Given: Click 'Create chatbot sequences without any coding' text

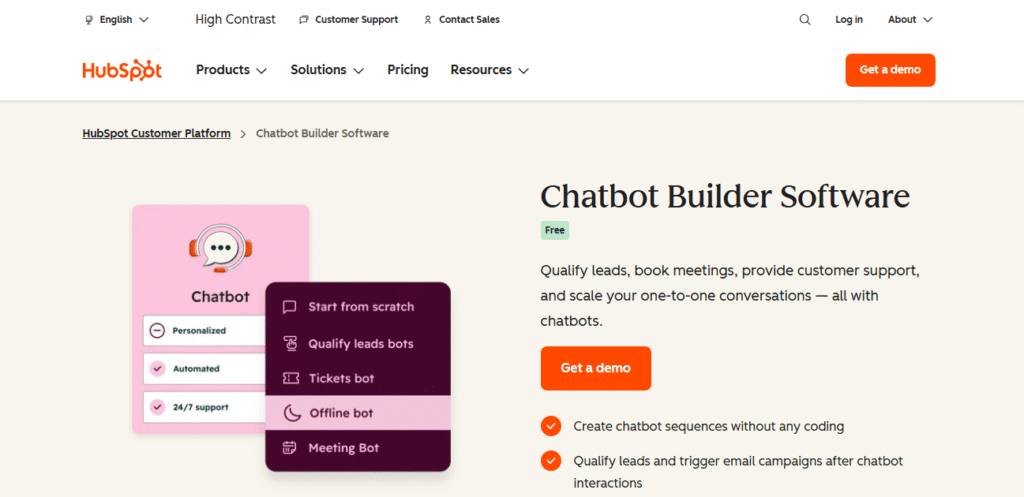Looking at the screenshot, I should click(x=709, y=426).
